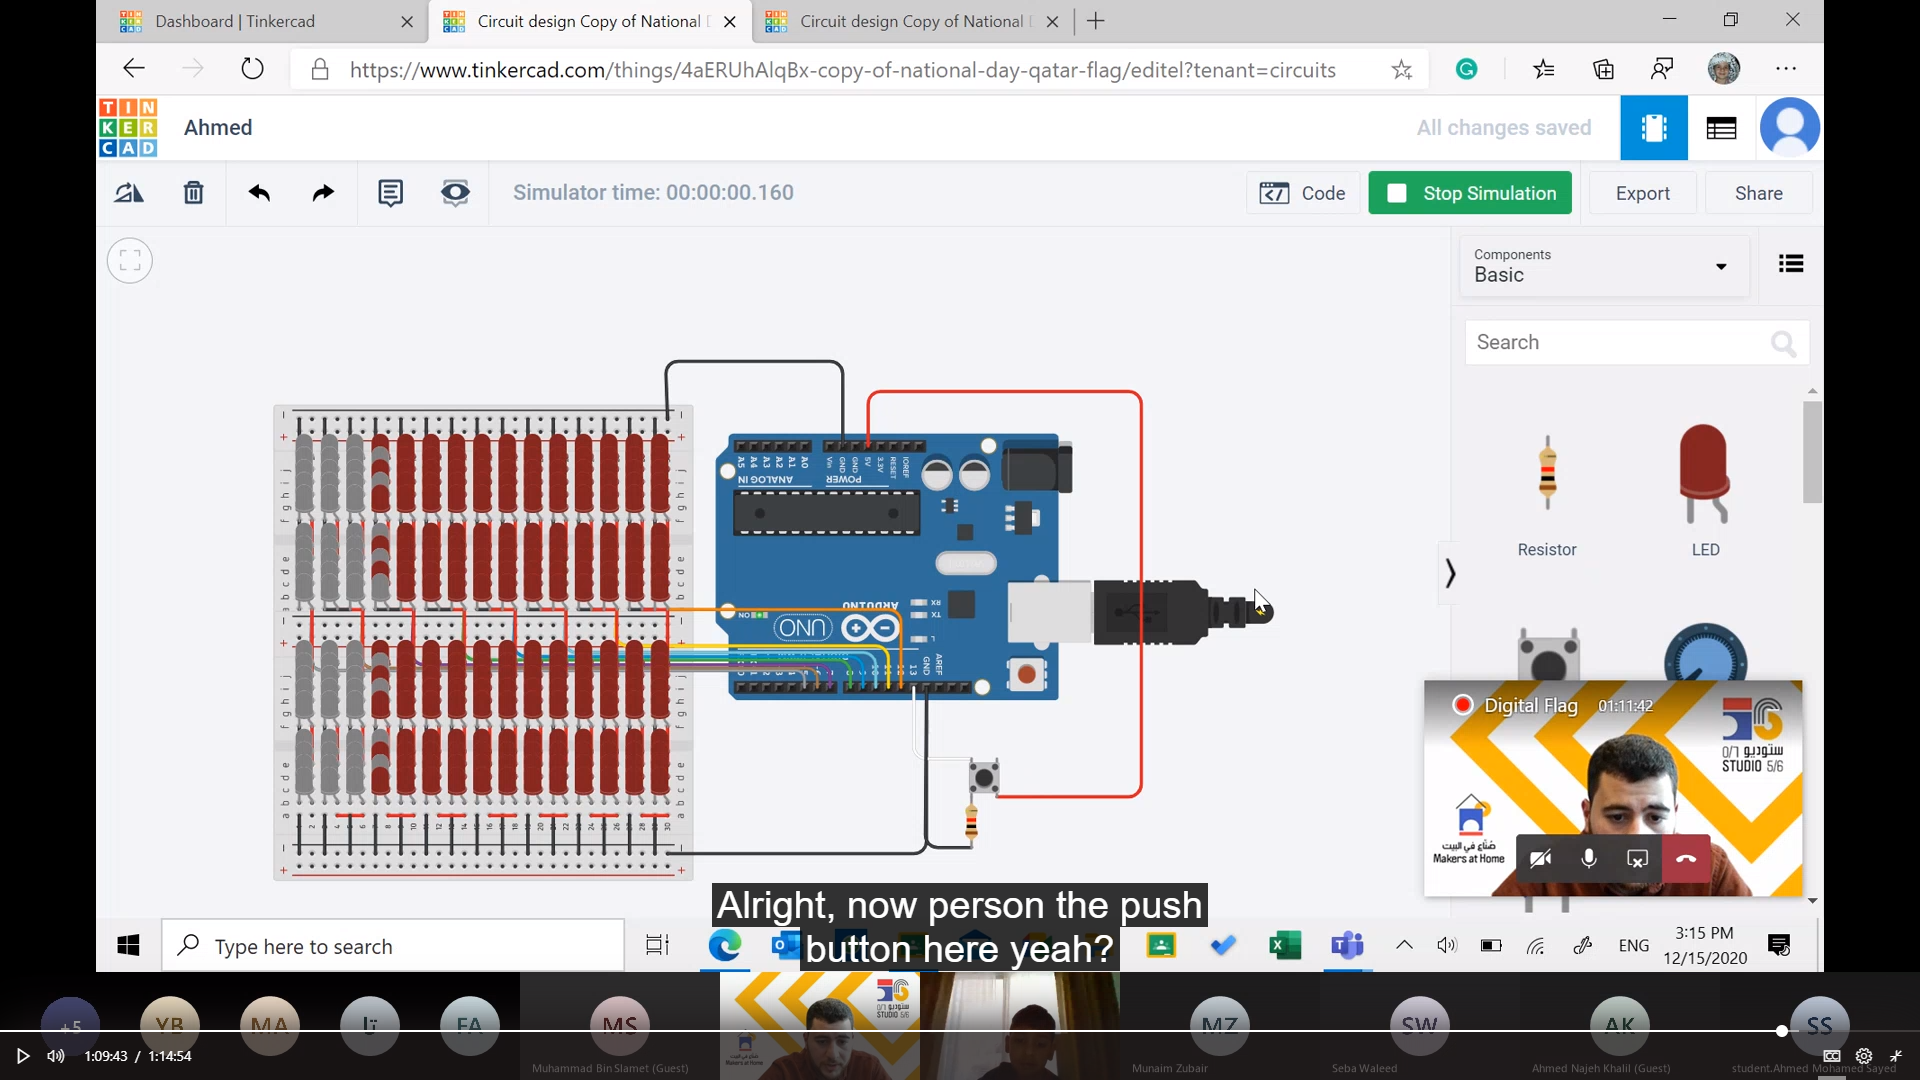Open Task View
Screen dimensions: 1920x1080
657,945
